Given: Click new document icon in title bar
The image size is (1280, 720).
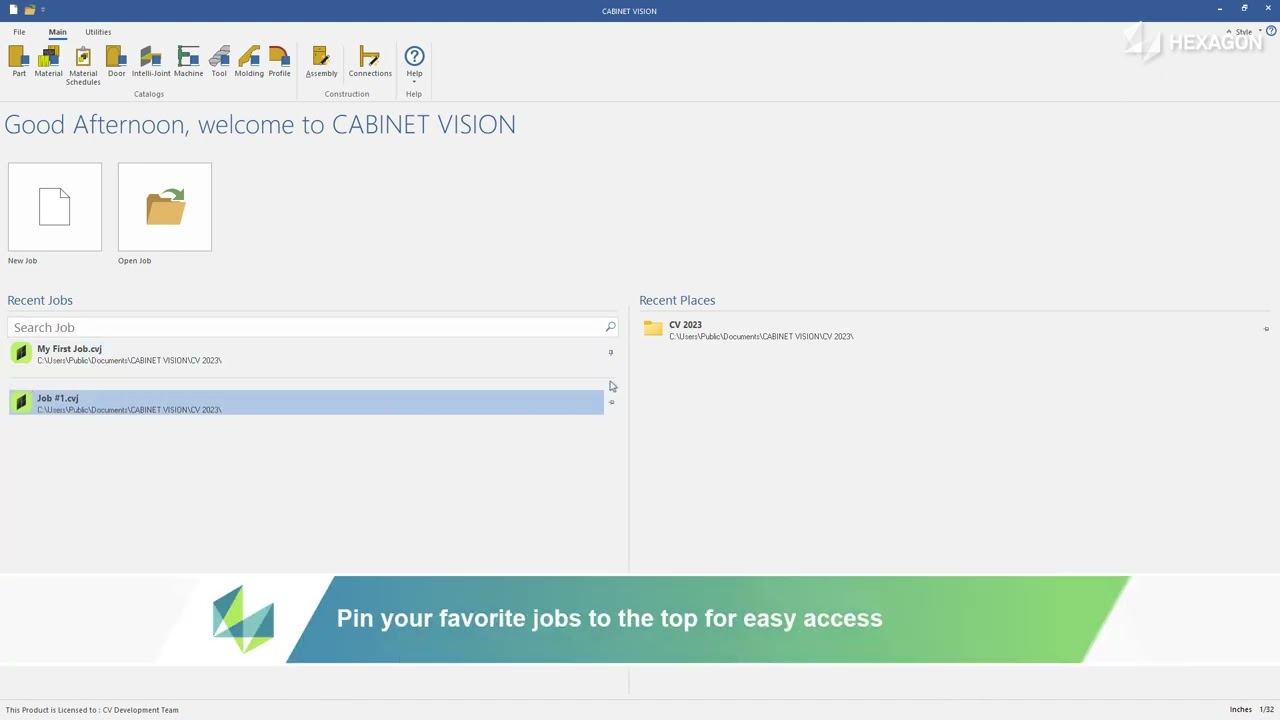Looking at the screenshot, I should point(13,10).
